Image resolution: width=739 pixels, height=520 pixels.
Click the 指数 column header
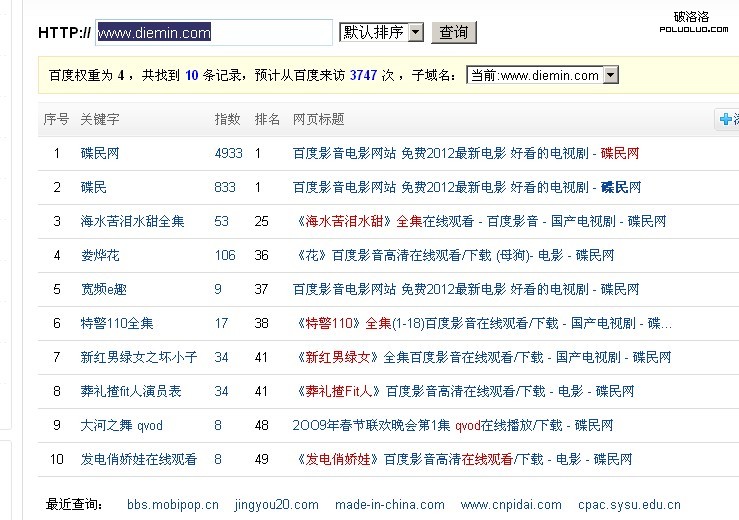[x=228, y=119]
